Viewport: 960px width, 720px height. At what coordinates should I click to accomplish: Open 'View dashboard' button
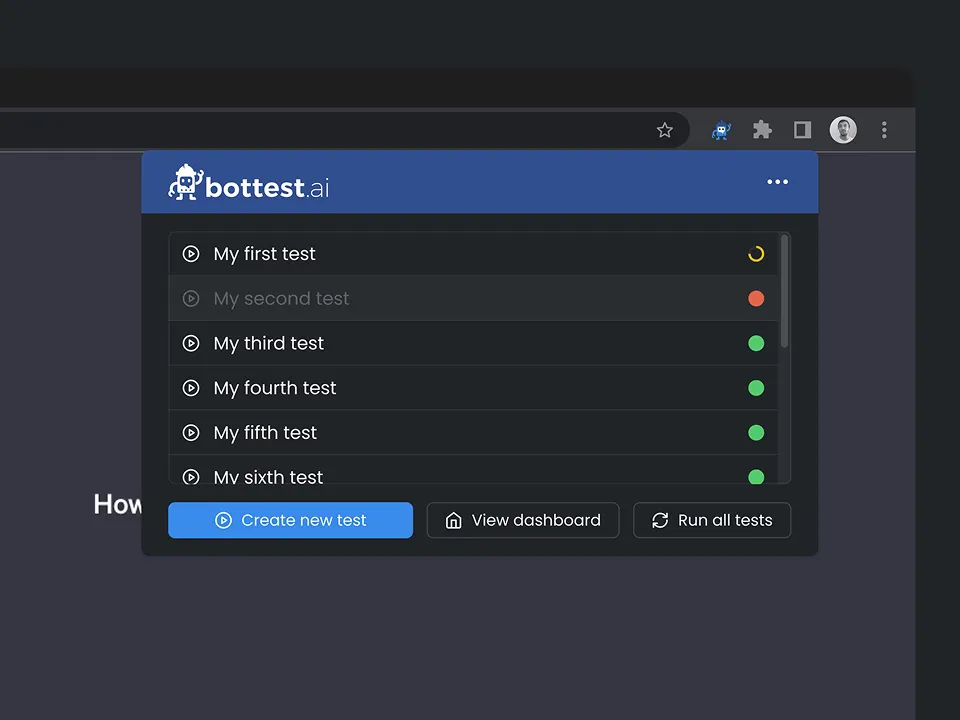click(x=523, y=520)
